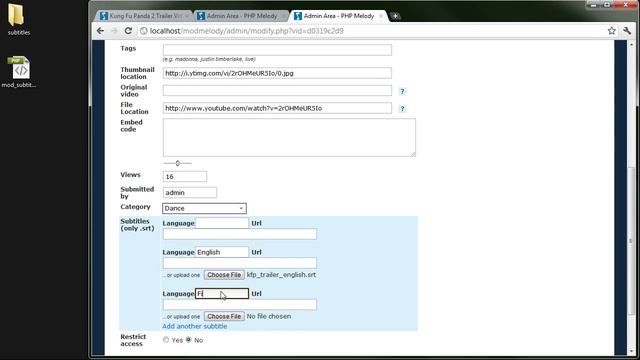The height and width of the screenshot is (360, 640).
Task: Click the Language field containing Fi
Action: click(222, 293)
